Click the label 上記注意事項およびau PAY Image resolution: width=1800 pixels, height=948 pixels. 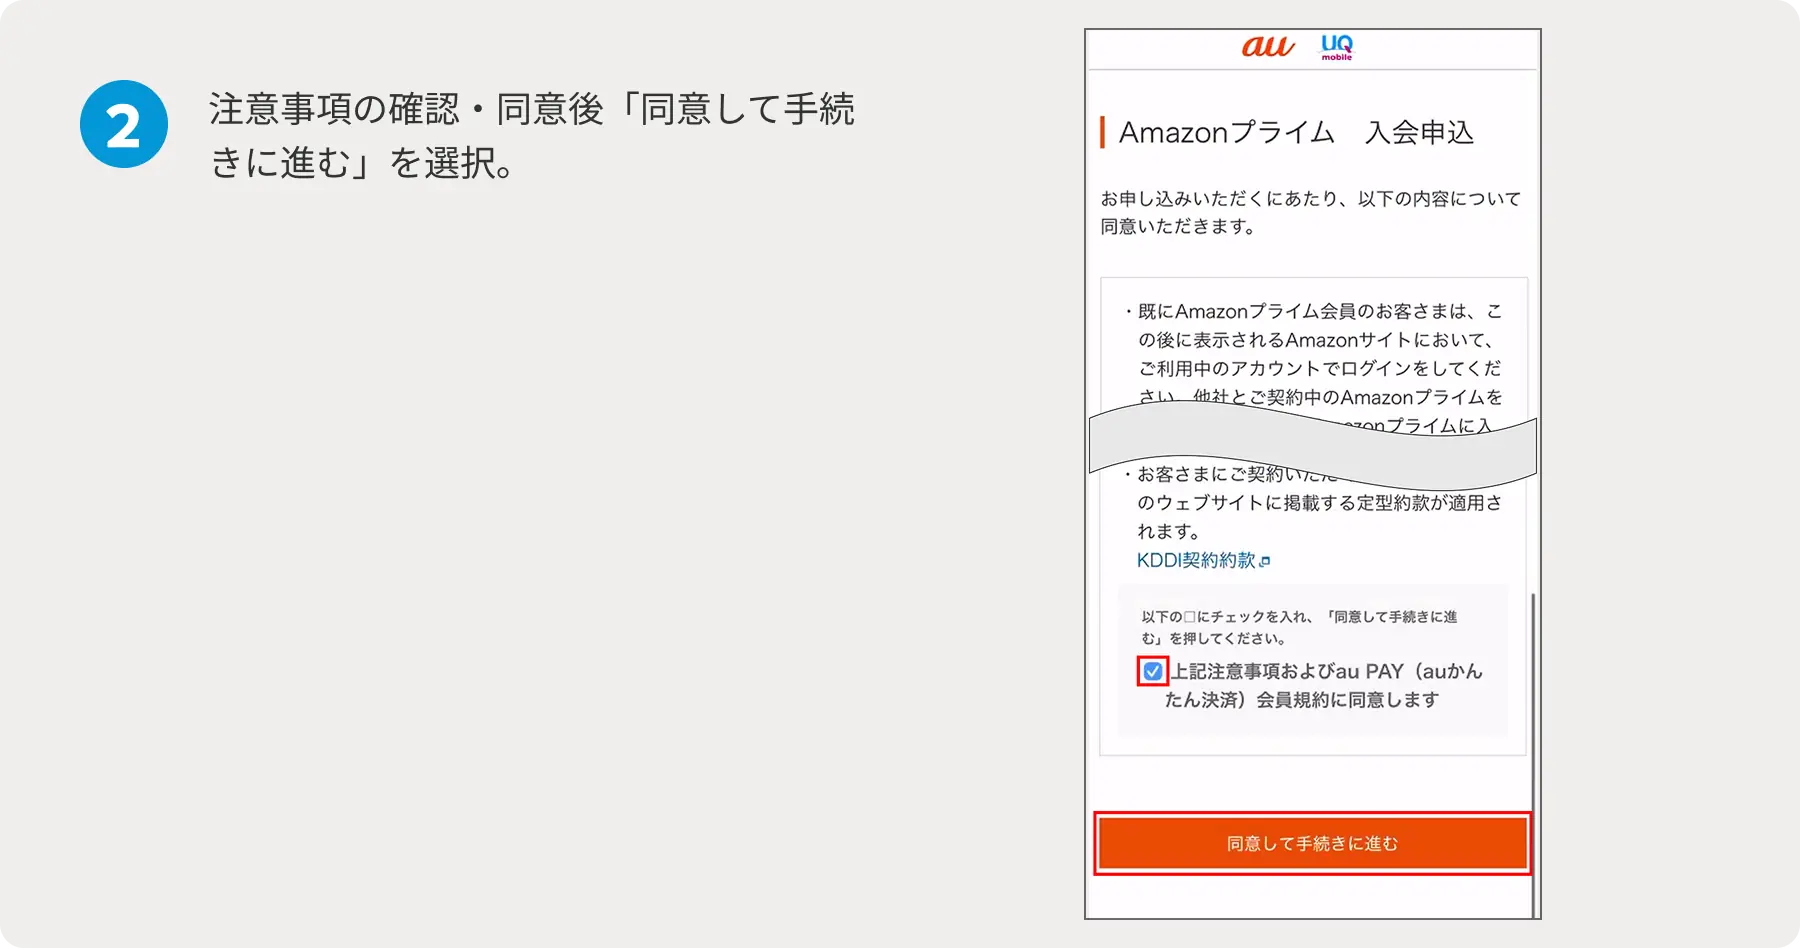[x=1326, y=671]
